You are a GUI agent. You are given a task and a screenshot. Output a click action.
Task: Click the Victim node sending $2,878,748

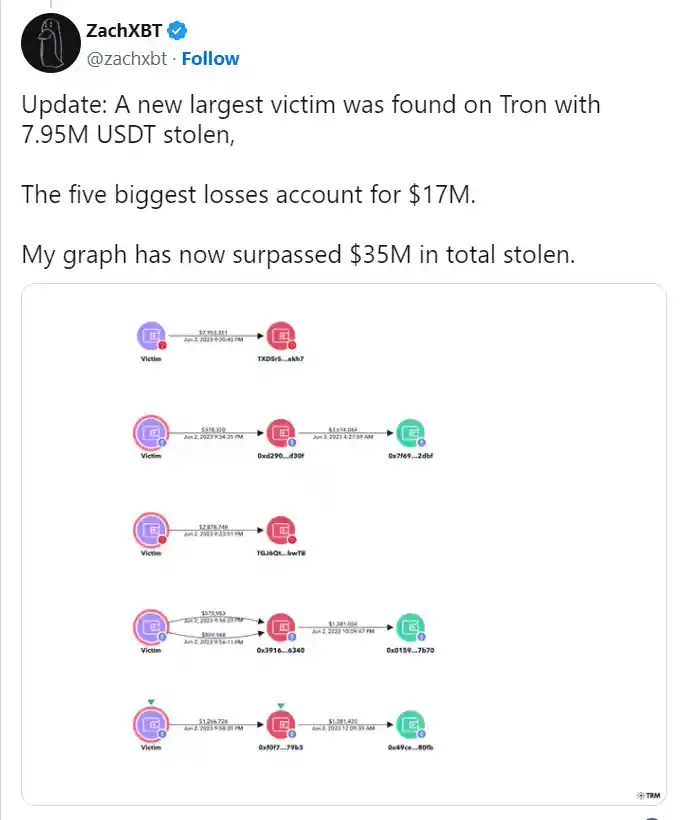click(x=150, y=528)
